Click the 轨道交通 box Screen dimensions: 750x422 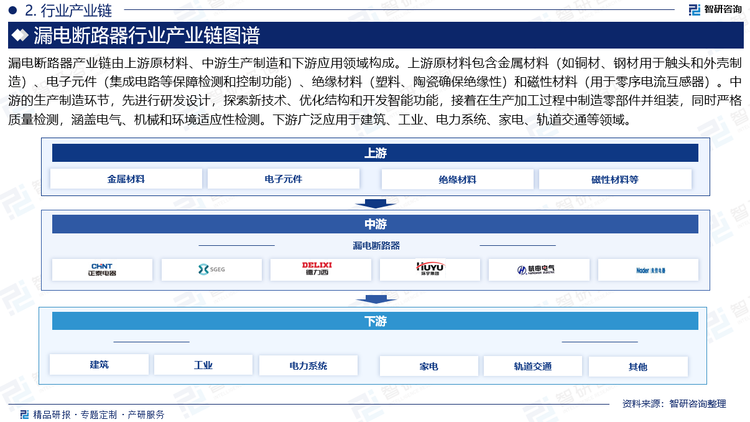click(533, 366)
